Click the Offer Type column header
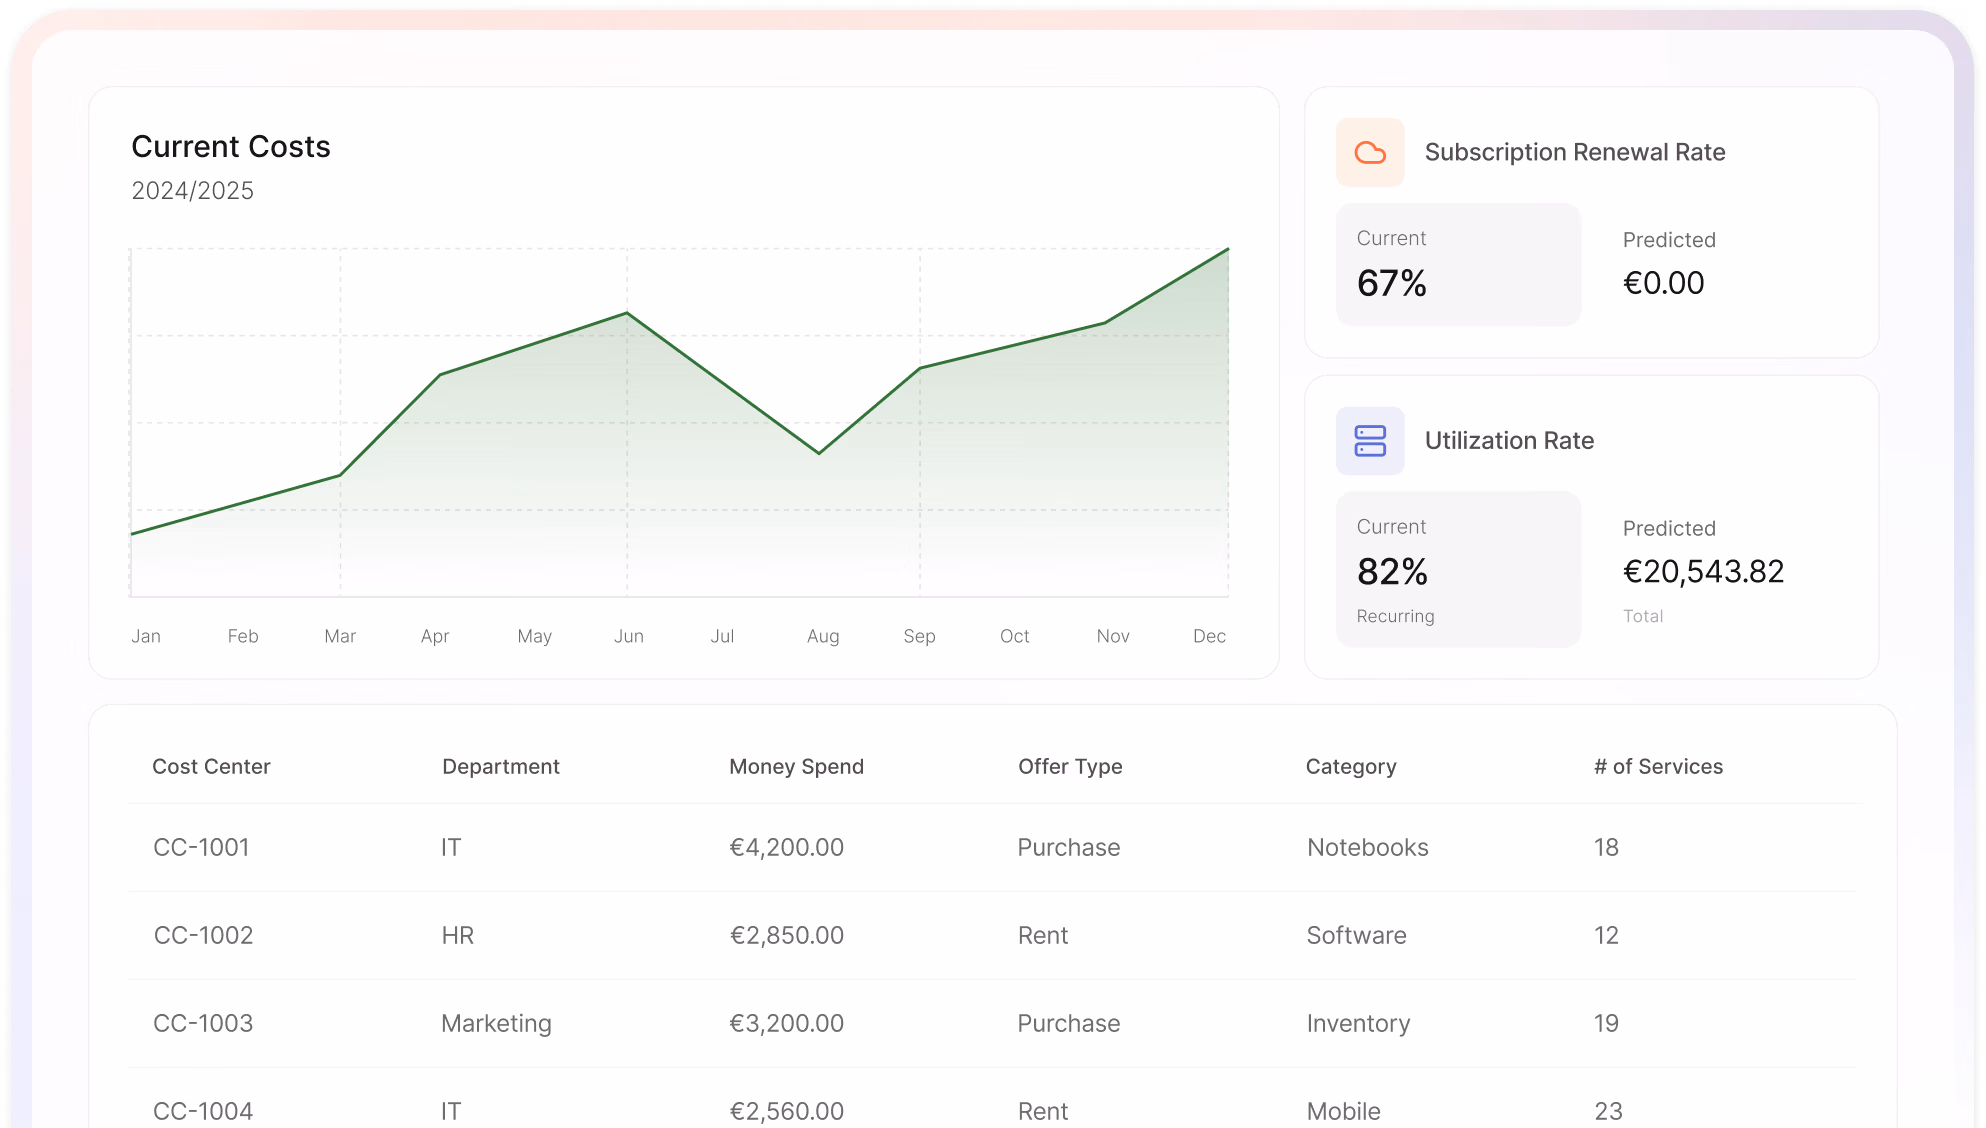The height and width of the screenshot is (1128, 1986). 1070,766
